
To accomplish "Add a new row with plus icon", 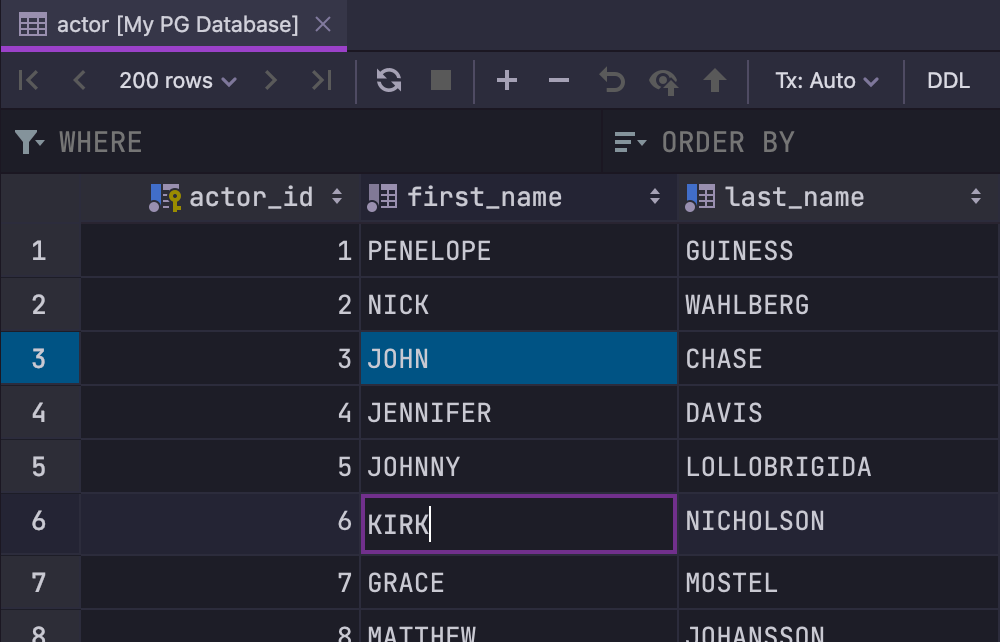I will pyautogui.click(x=507, y=81).
